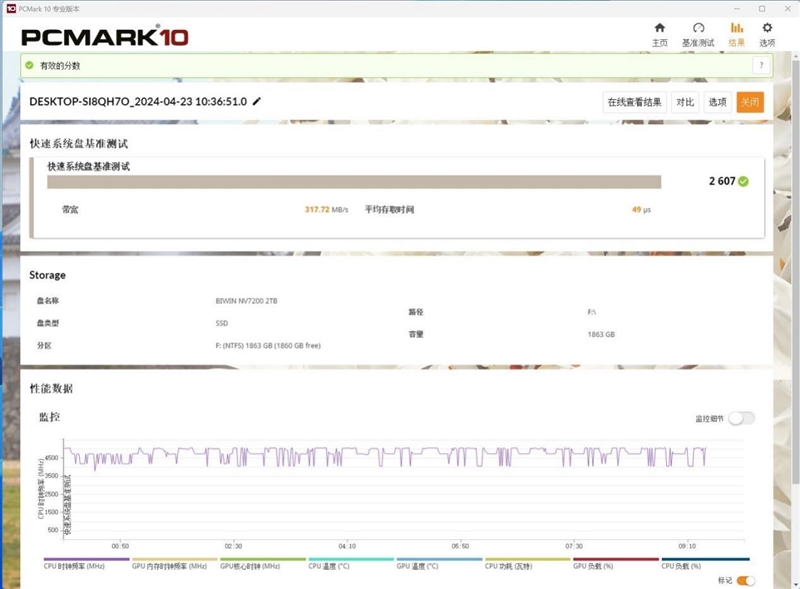Click the 性能数据 section heading
This screenshot has height=589, width=800.
pos(51,388)
